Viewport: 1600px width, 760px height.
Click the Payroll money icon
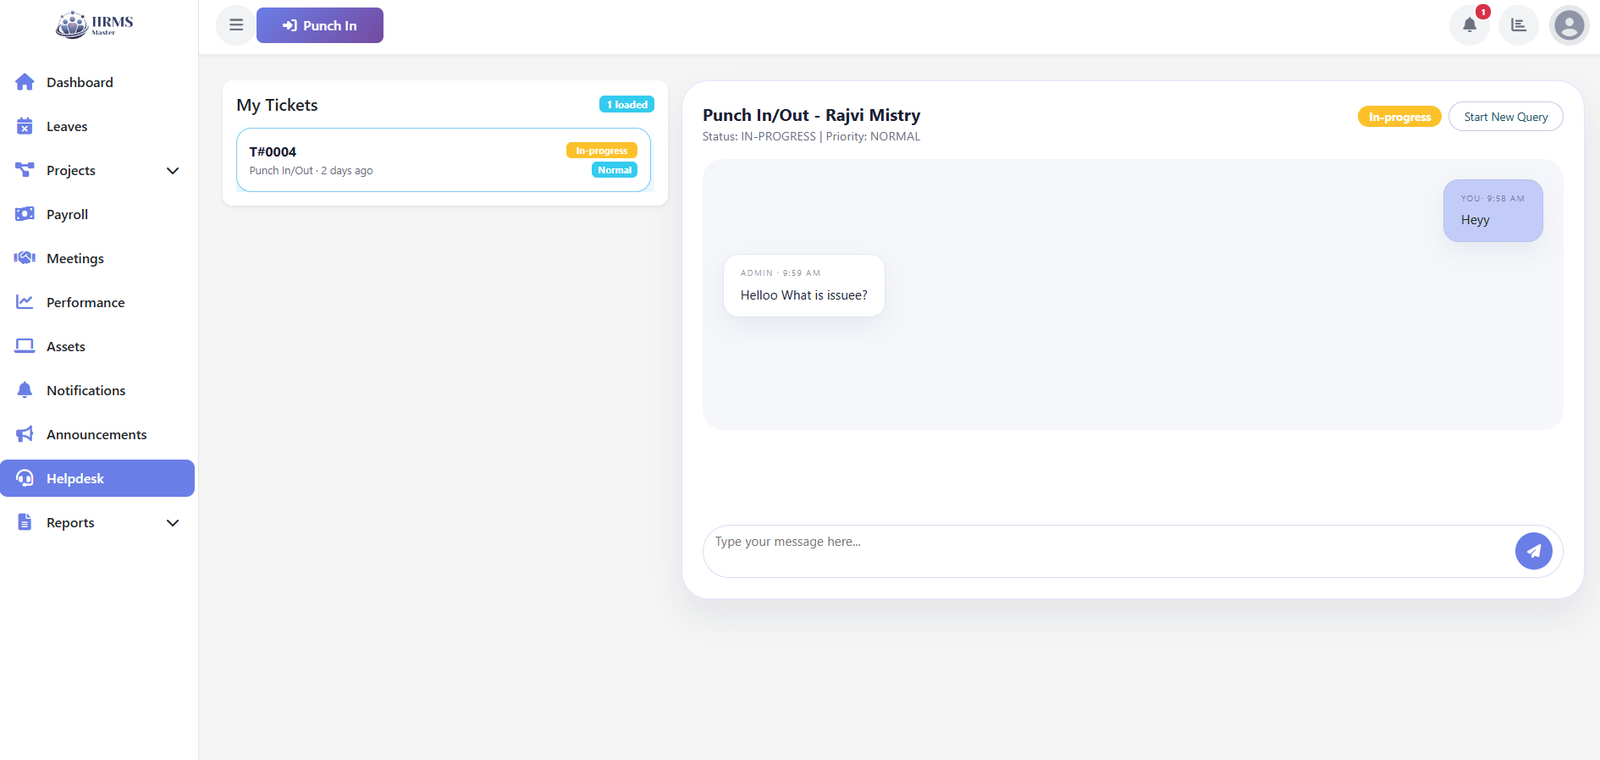click(25, 214)
